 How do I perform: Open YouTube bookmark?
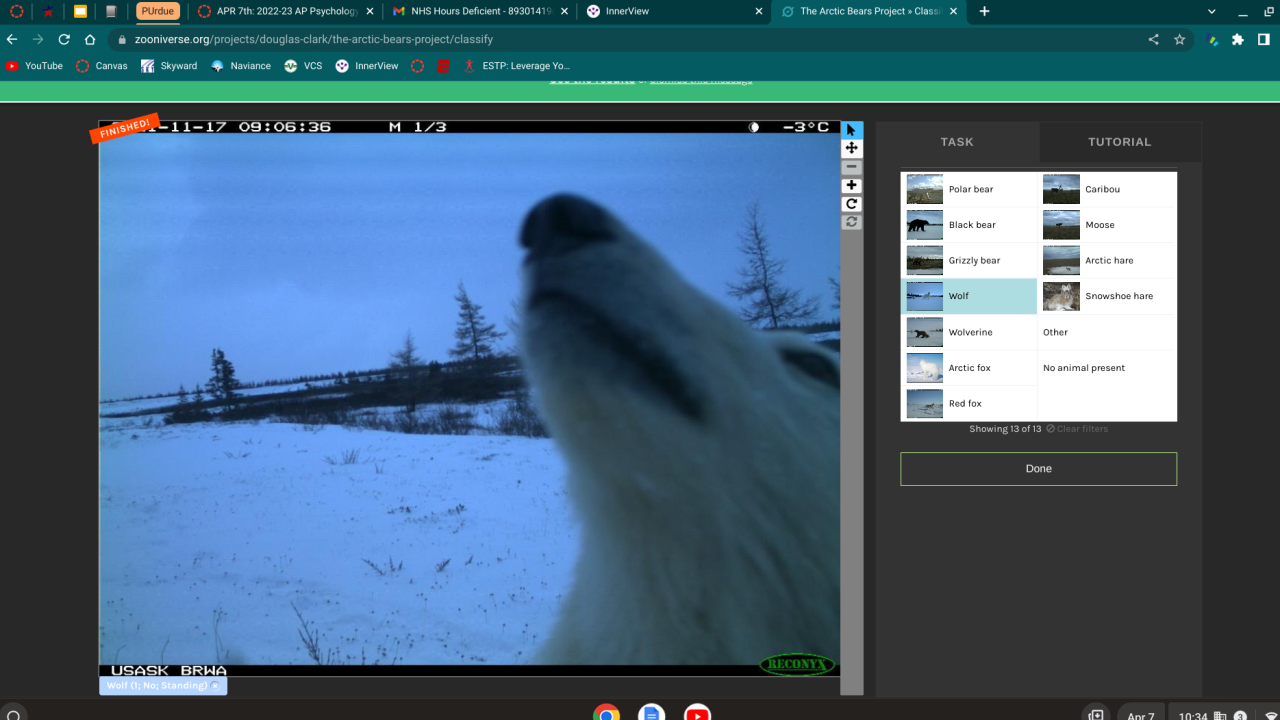[34, 66]
